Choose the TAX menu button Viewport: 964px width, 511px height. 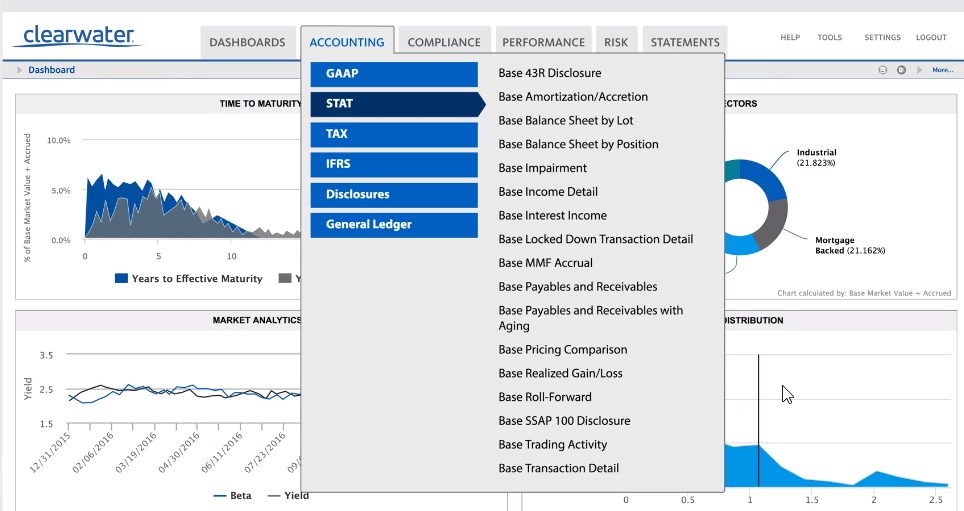pos(394,134)
